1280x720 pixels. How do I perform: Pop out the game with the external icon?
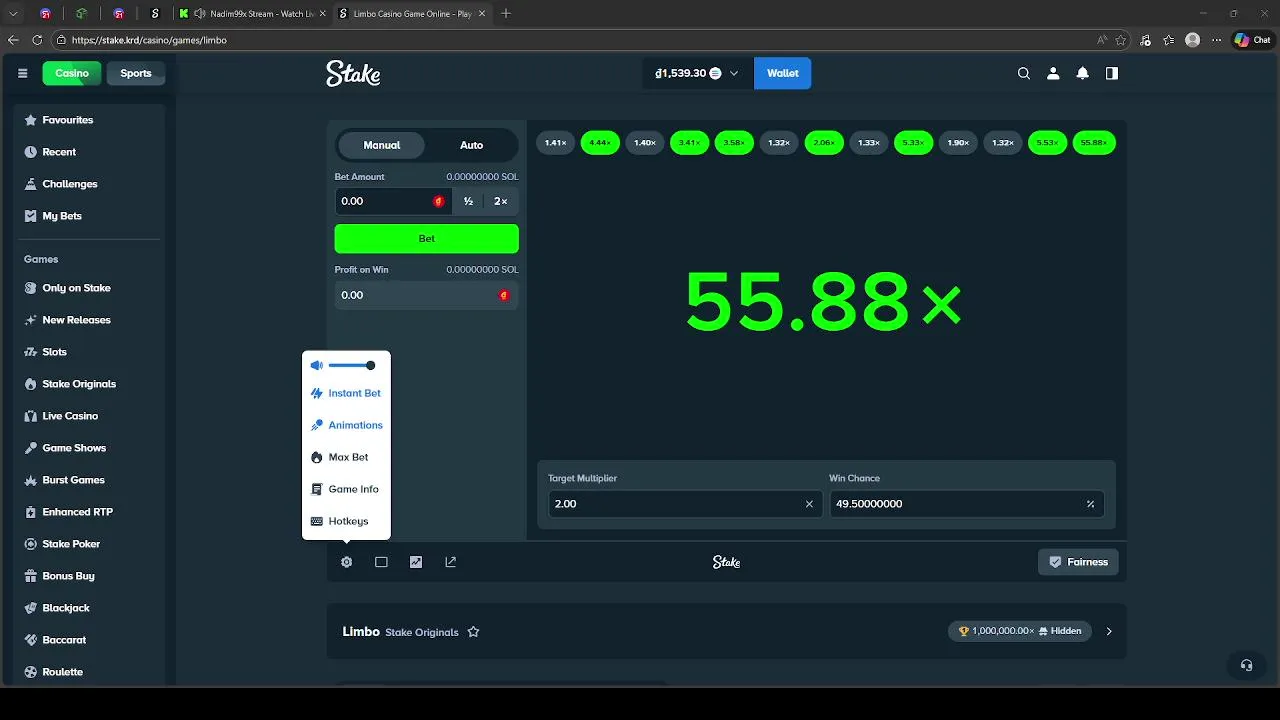click(x=451, y=562)
